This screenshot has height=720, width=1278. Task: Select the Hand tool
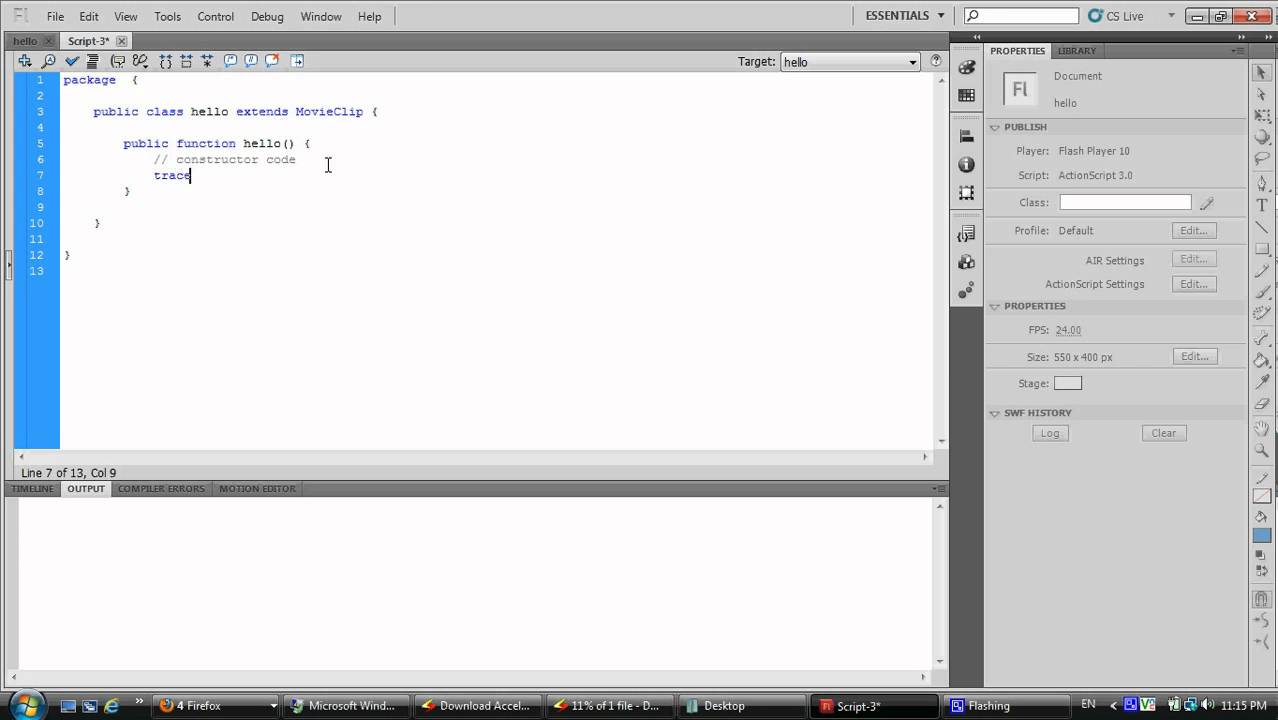point(1261,428)
